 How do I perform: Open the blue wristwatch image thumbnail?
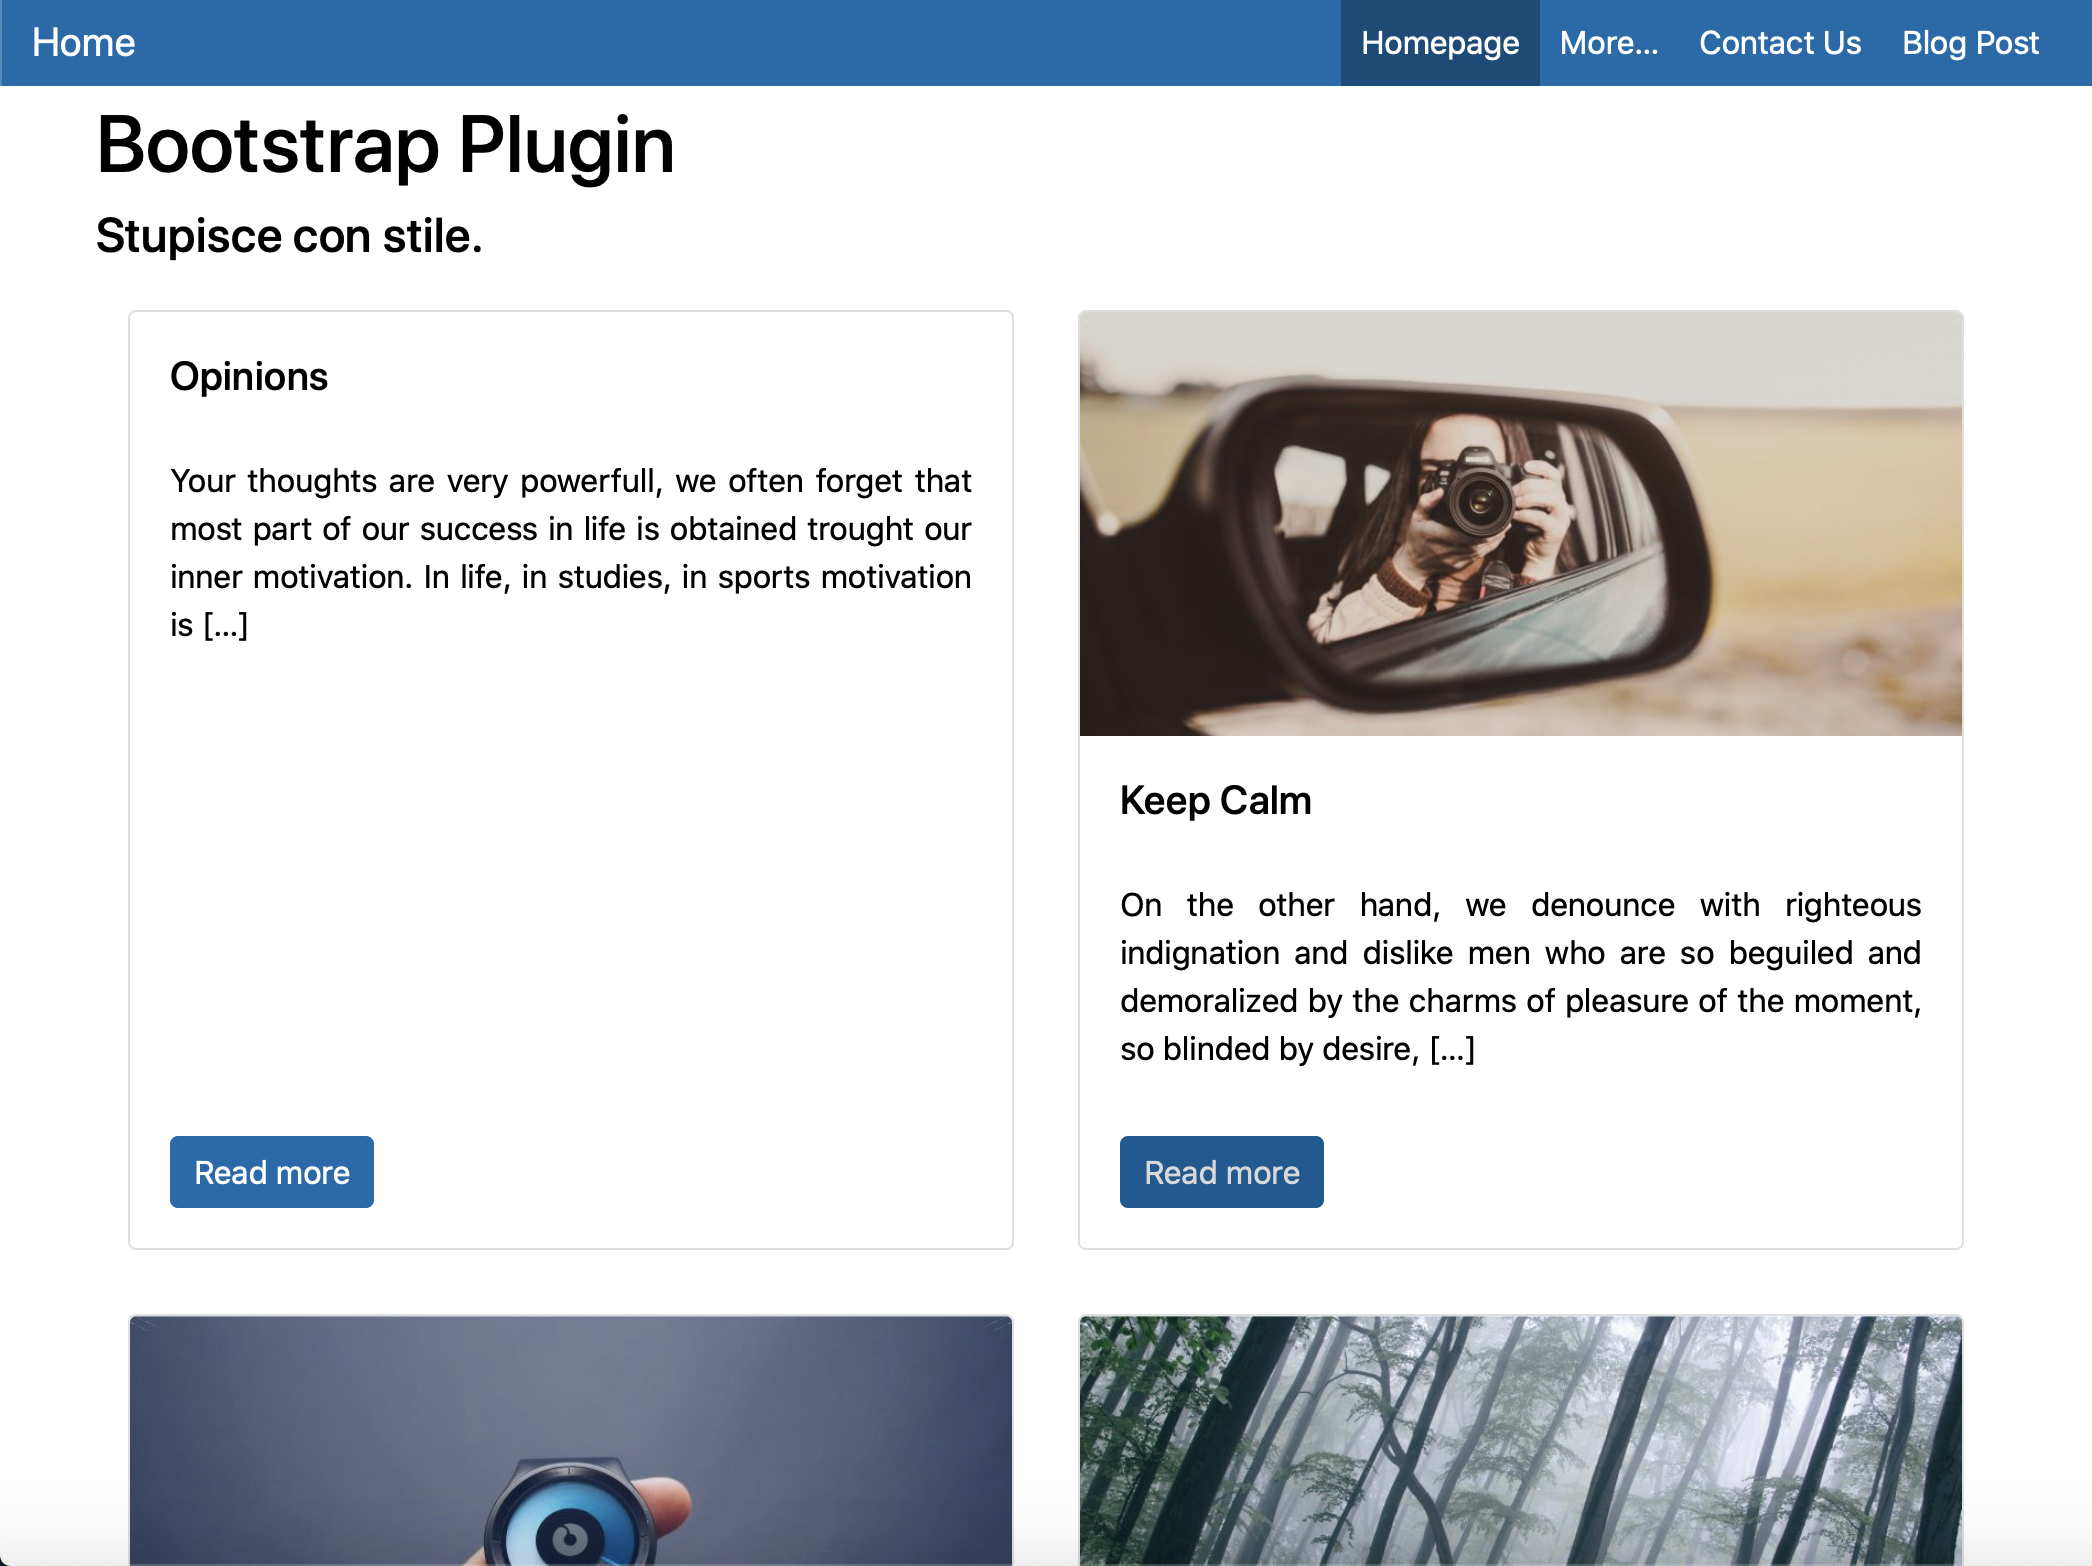click(571, 1440)
